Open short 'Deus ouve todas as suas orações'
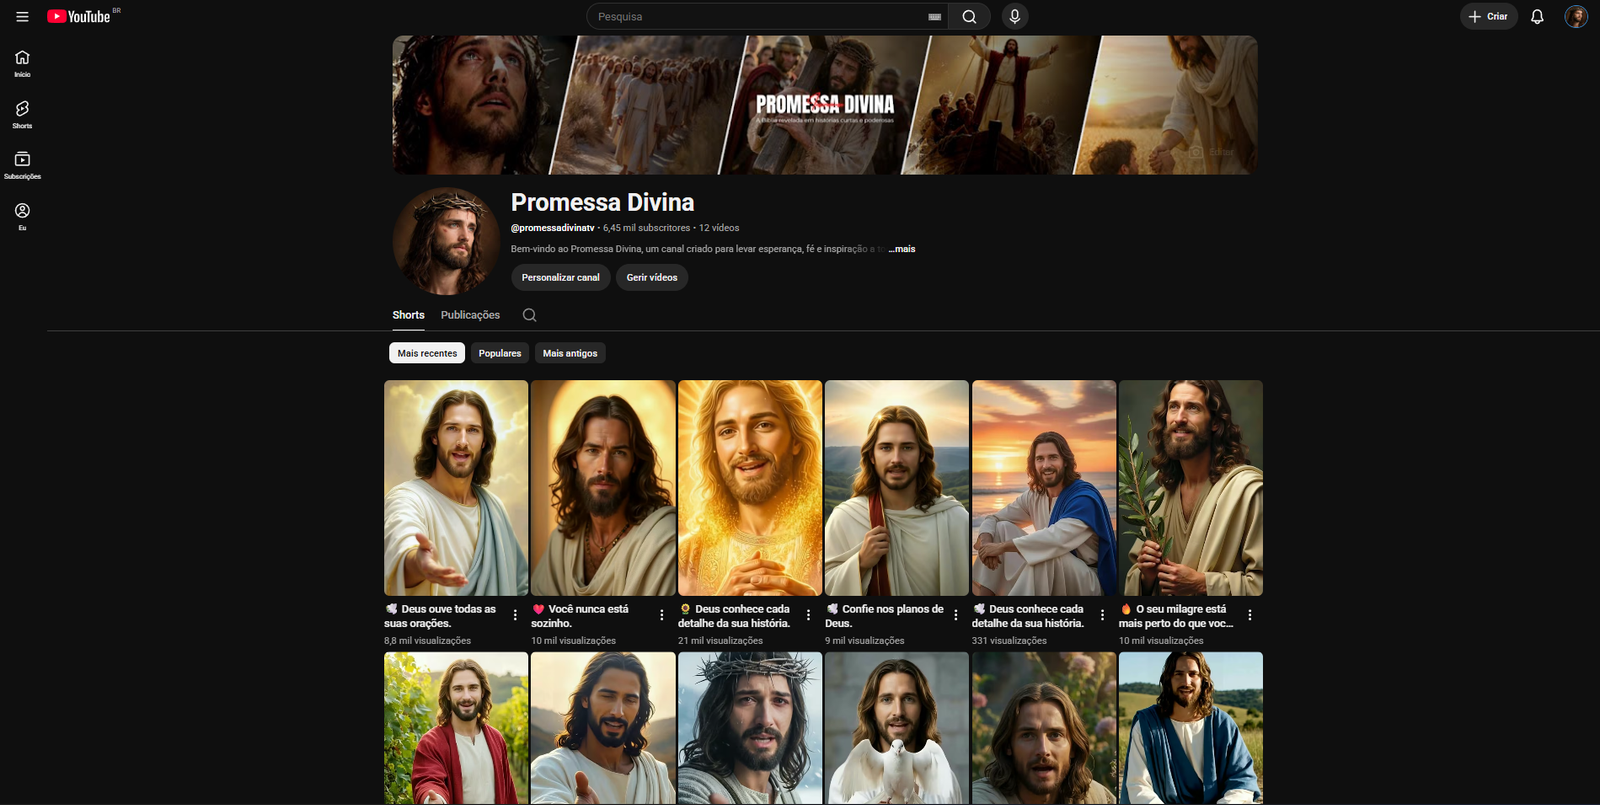Viewport: 1600px width, 805px height. pos(456,488)
